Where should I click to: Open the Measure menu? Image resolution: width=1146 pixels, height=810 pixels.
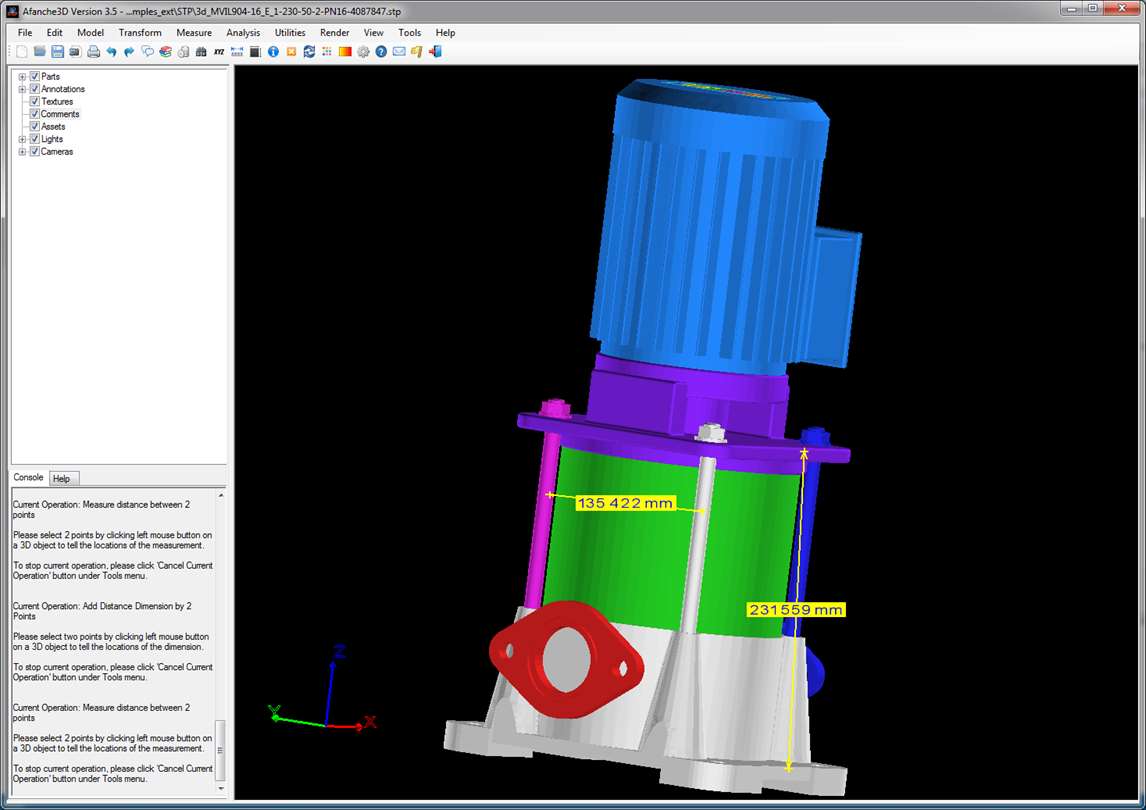pyautogui.click(x=194, y=32)
